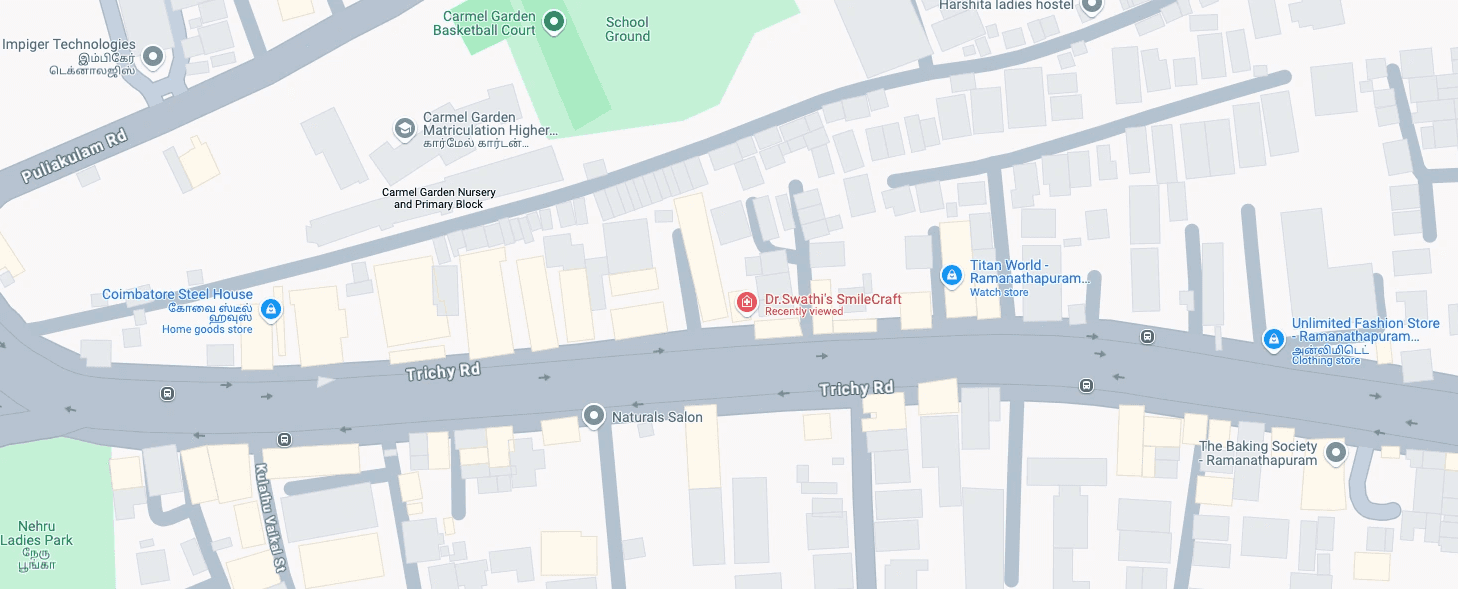The width and height of the screenshot is (1458, 589).
Task: Select the bus stop icon below Titan World
Action: pyautogui.click(x=1086, y=385)
